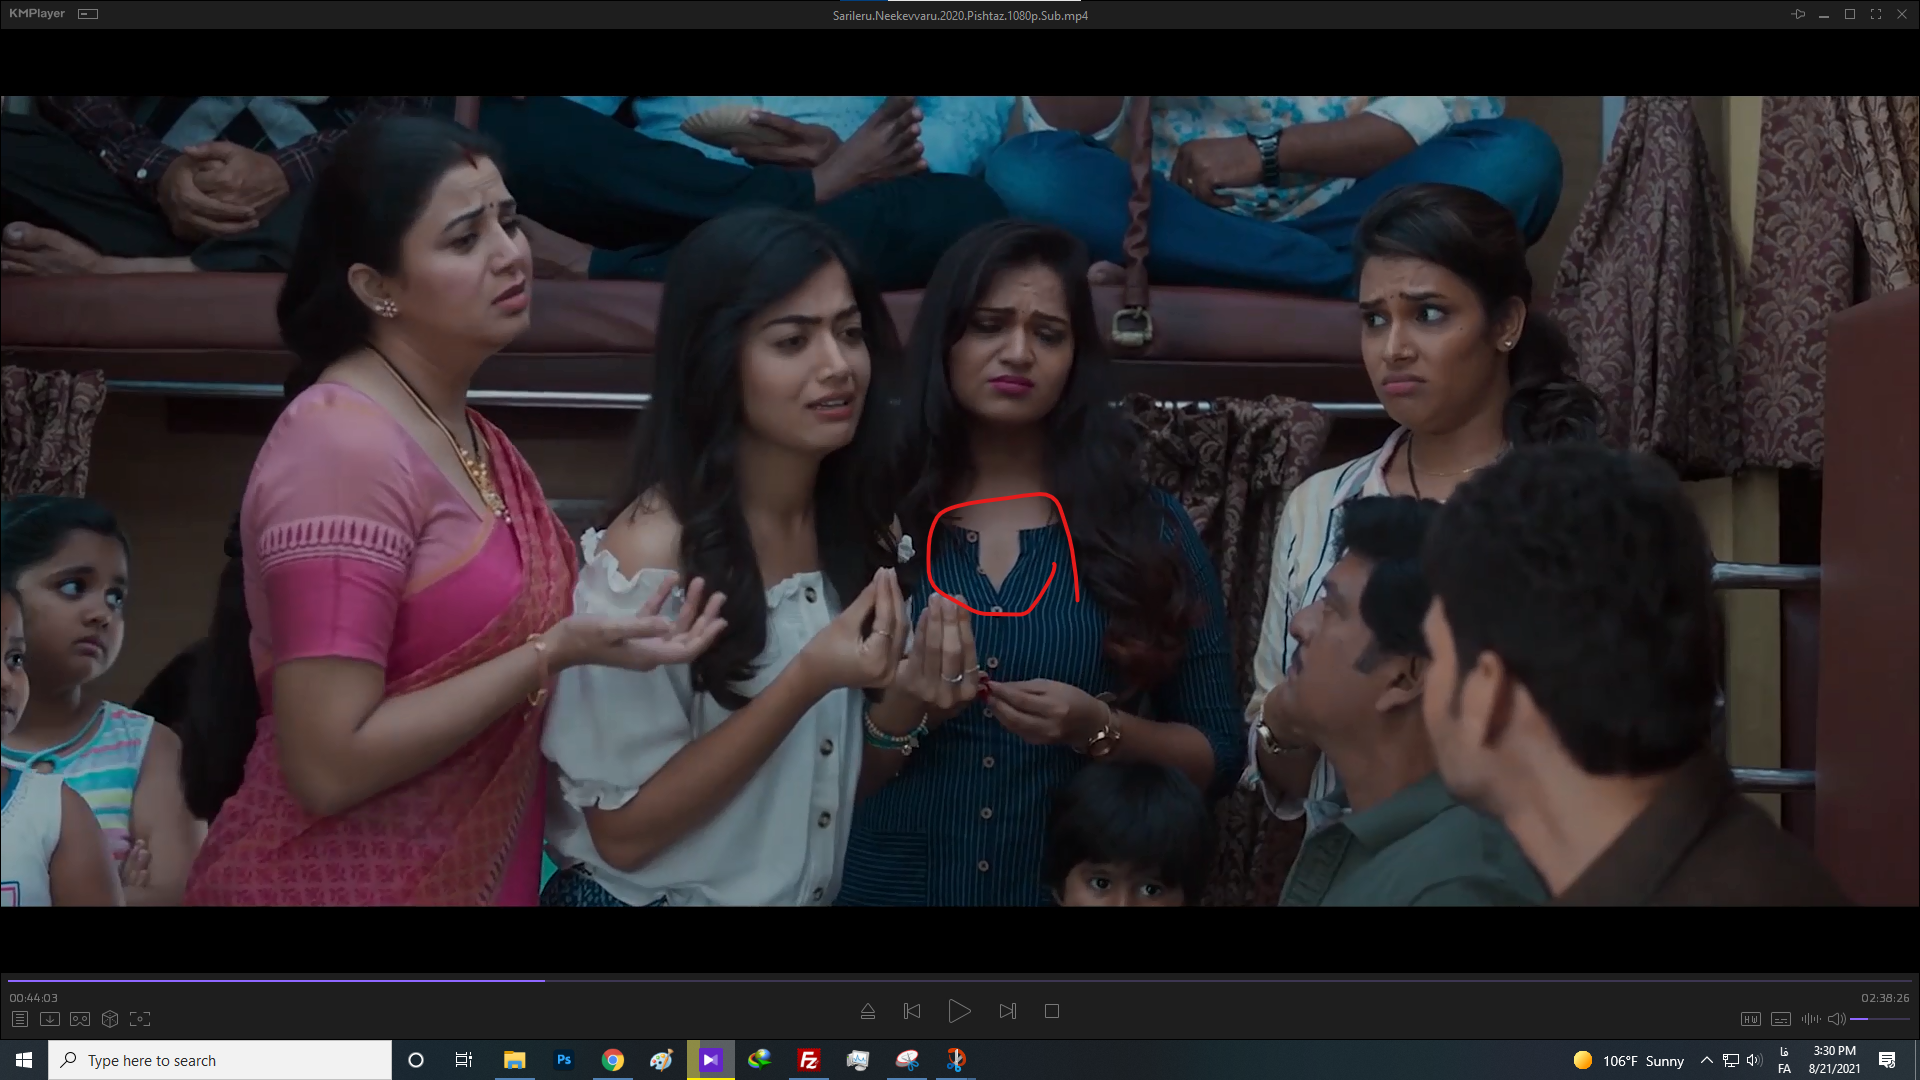Toggle subtitles display icon
This screenshot has width=1920, height=1080.
tap(1781, 1019)
